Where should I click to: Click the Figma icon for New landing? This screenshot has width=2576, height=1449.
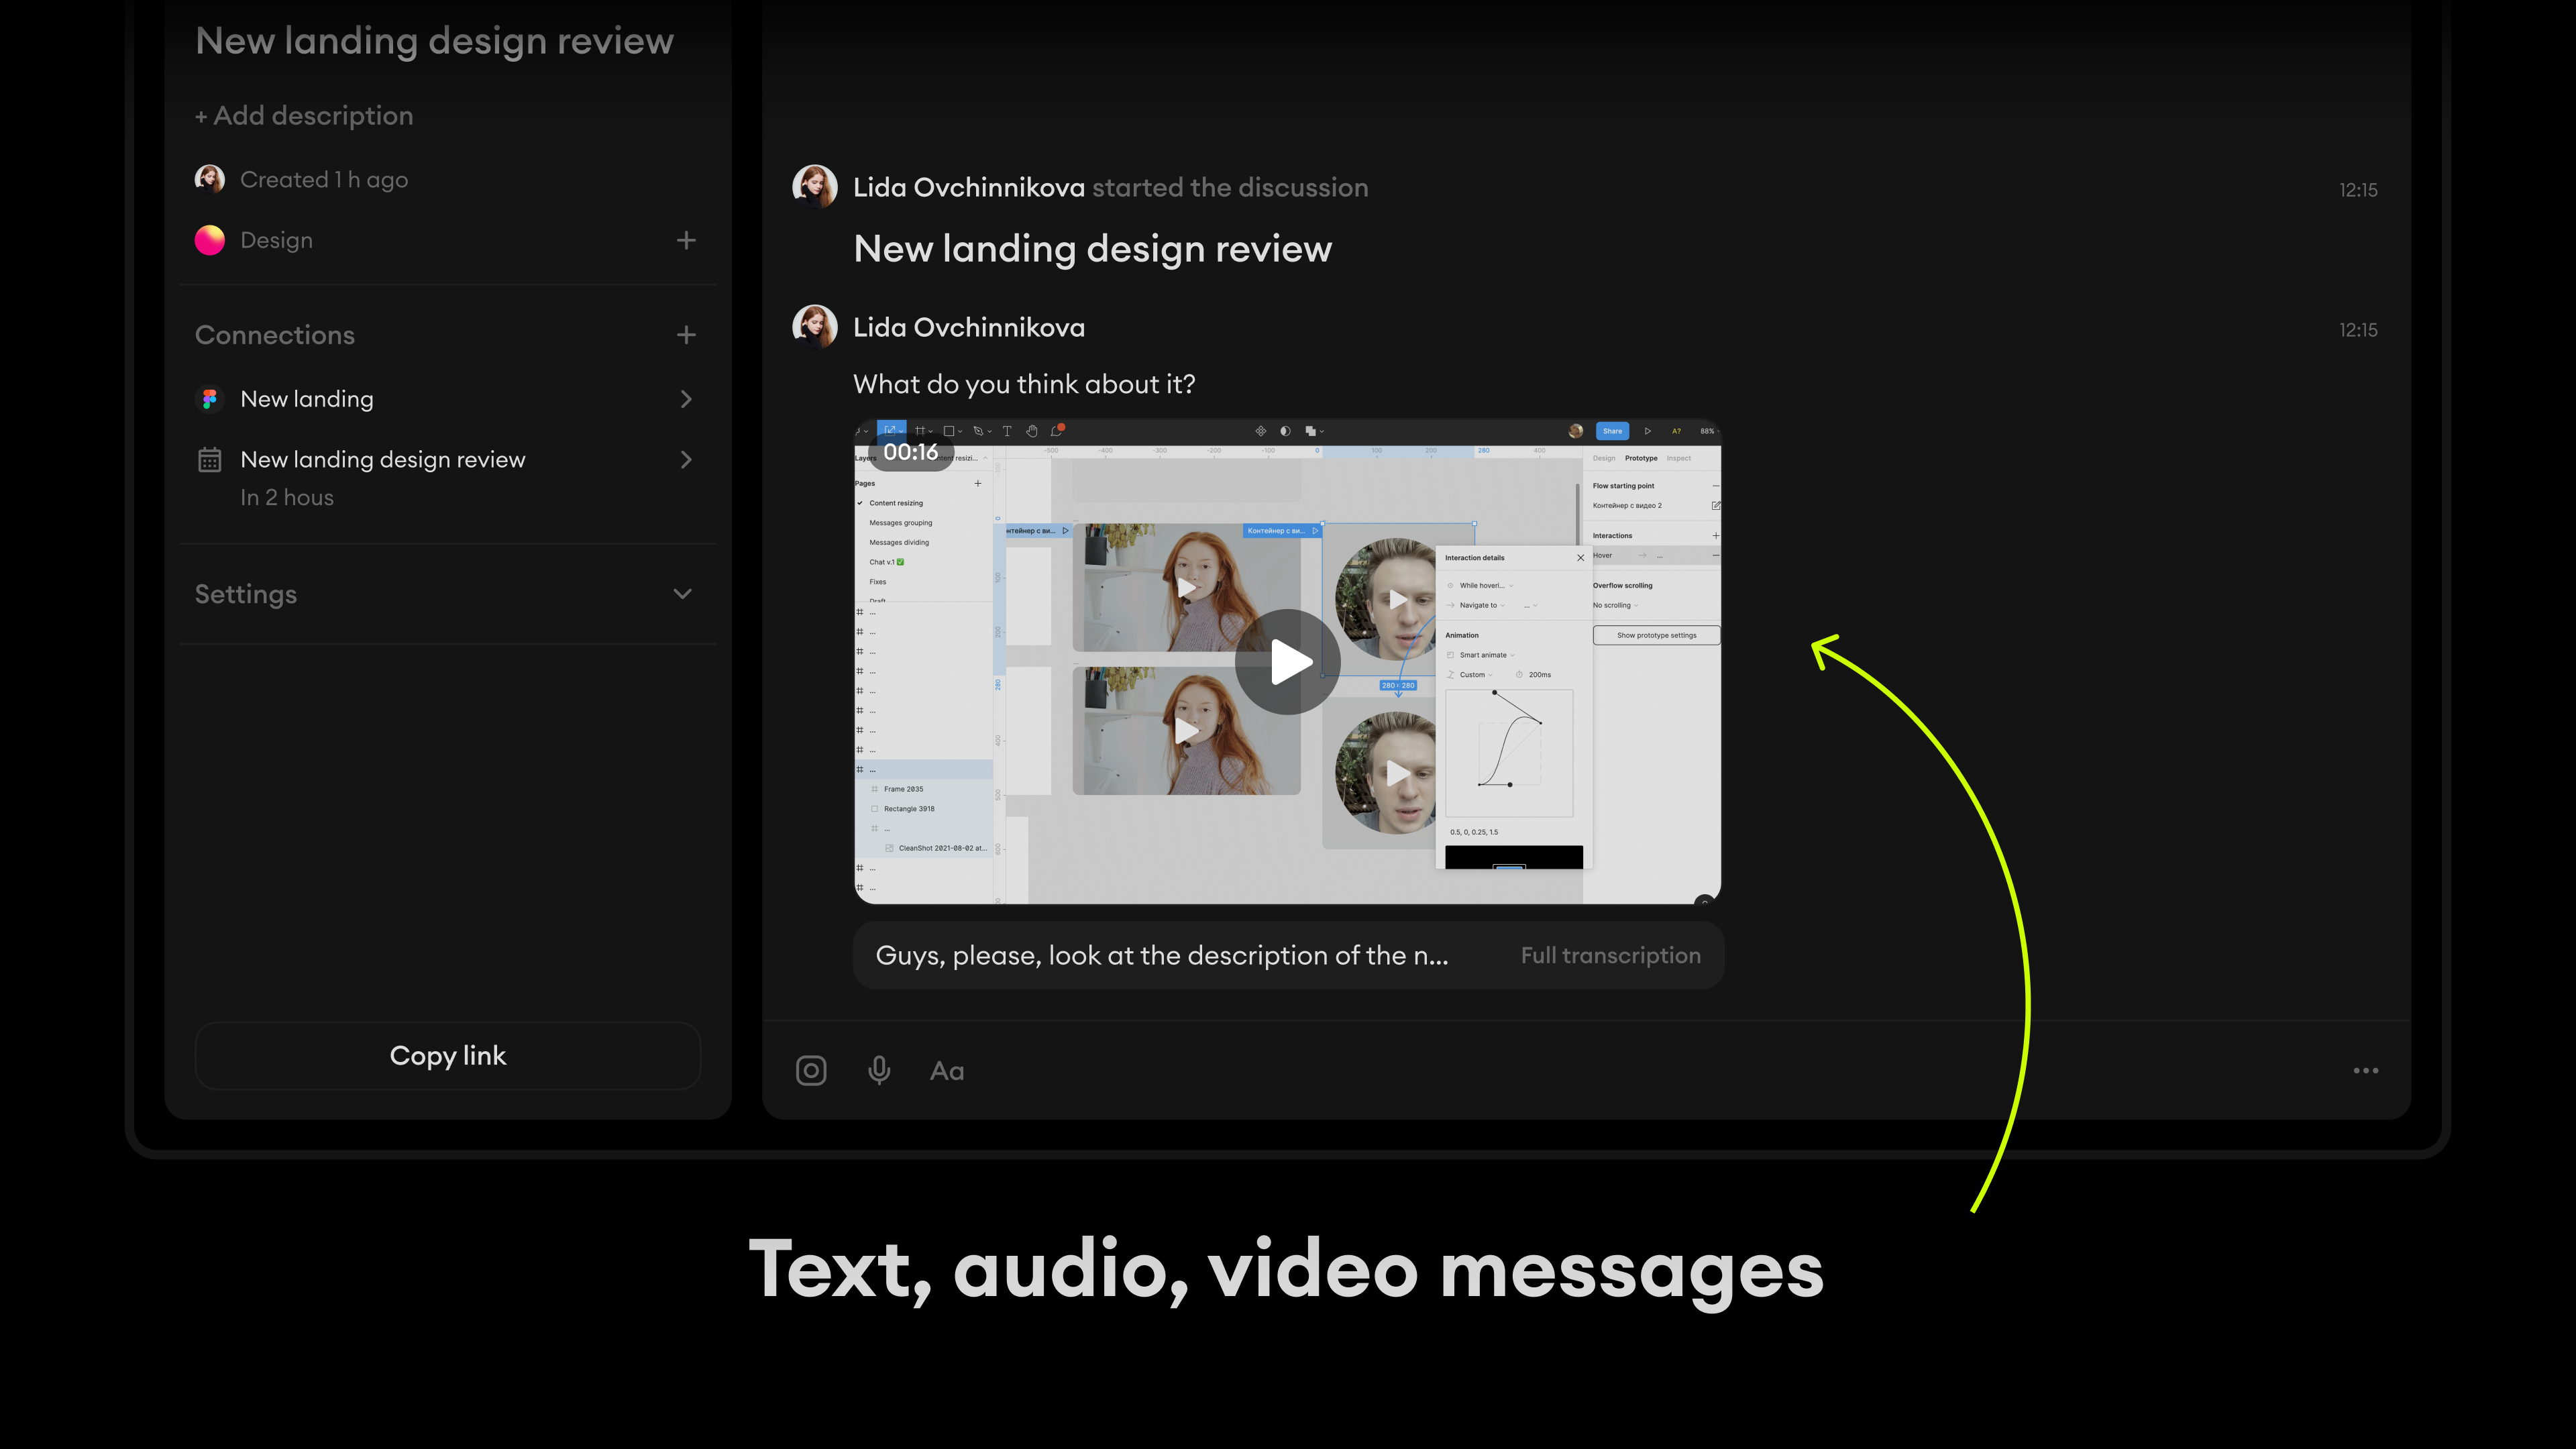pos(209,399)
